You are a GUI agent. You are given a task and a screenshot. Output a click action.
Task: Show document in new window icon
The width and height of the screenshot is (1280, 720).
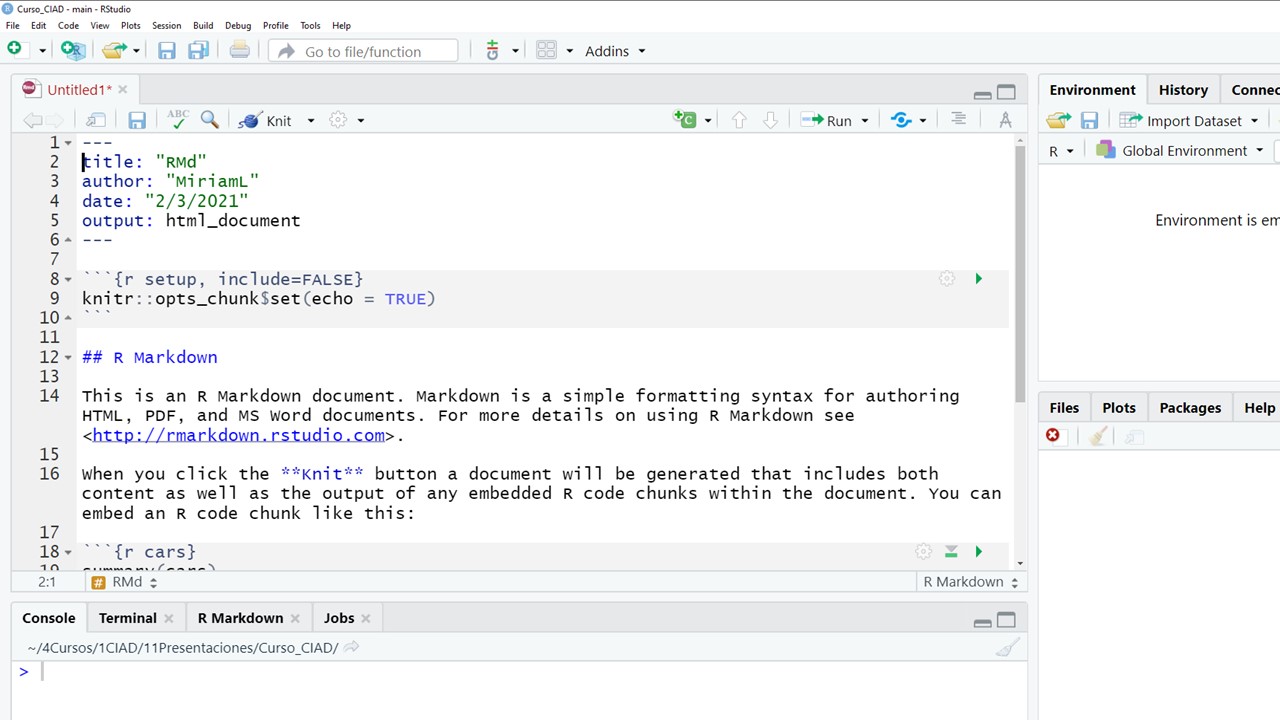coord(96,120)
